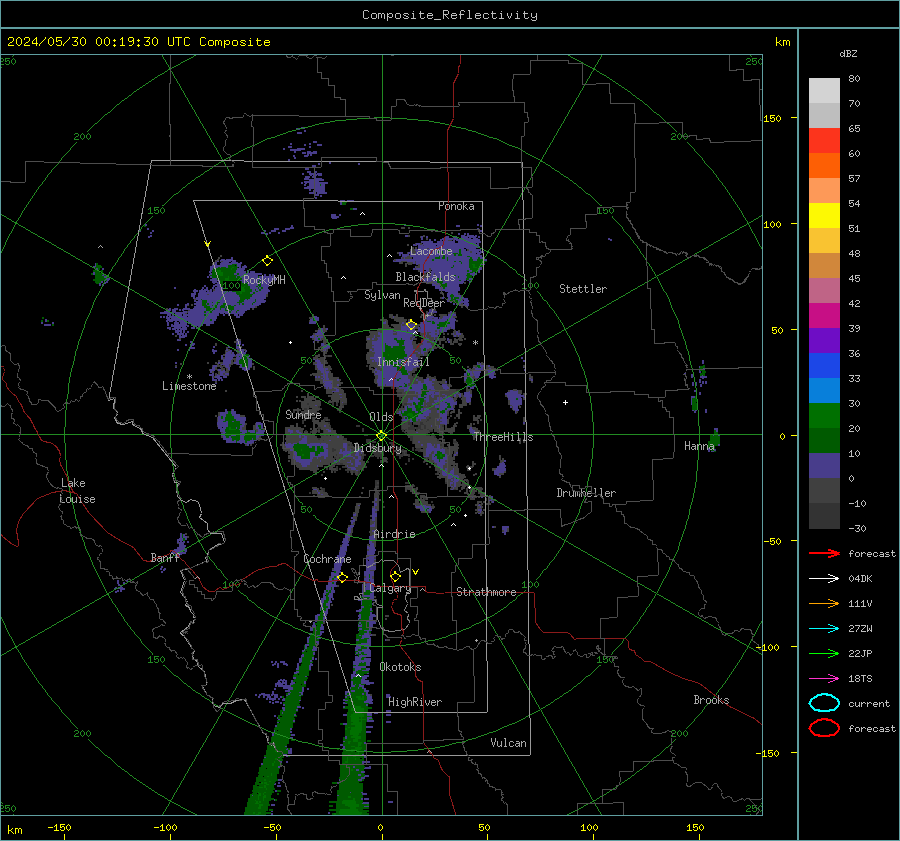
Task: Click the Sundre town label
Action: (x=303, y=414)
